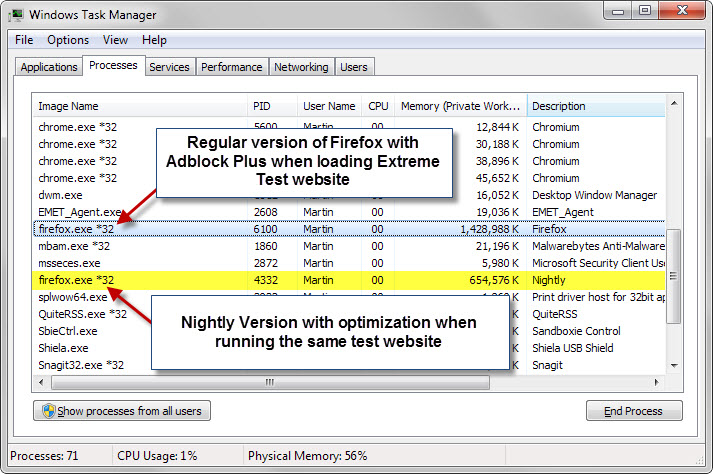713x474 pixels.
Task: Click chrome.exe row using 30,188 K
Action: tap(349, 144)
